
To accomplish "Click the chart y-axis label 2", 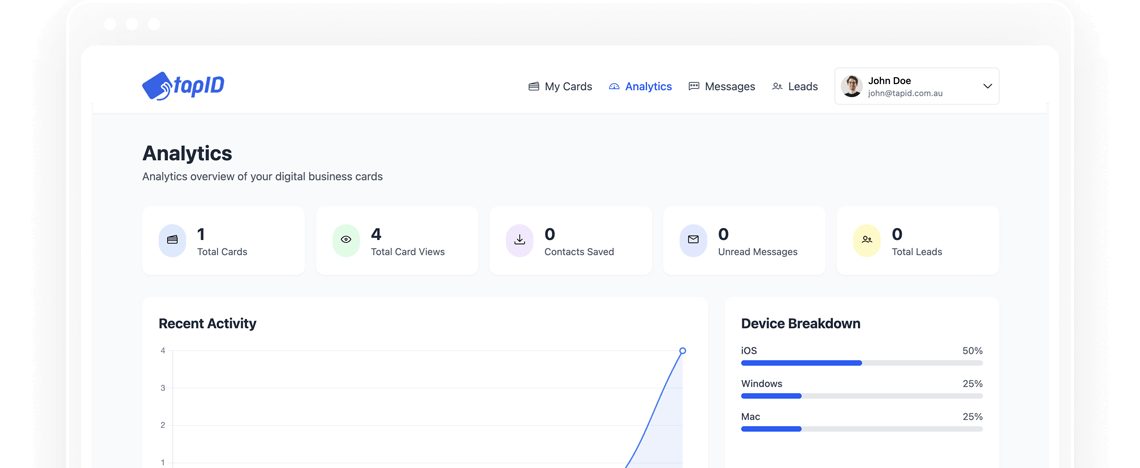I will point(163,425).
